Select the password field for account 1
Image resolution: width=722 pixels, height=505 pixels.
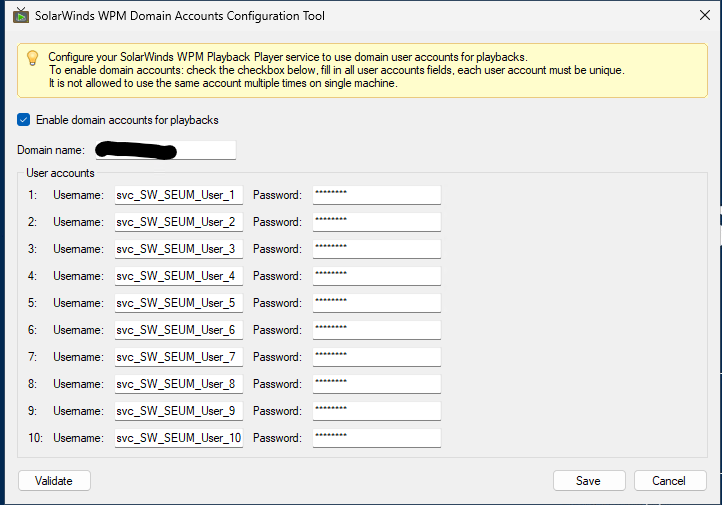[376, 195]
